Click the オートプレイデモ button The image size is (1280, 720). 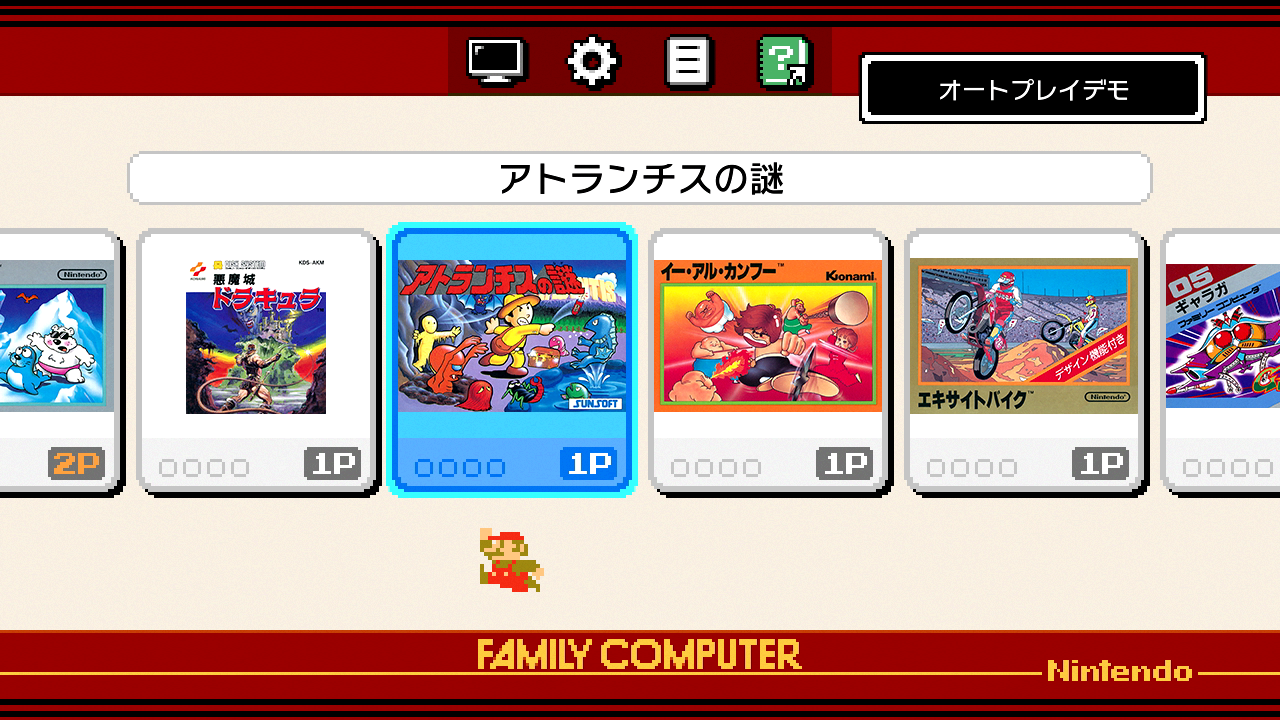click(x=1033, y=89)
